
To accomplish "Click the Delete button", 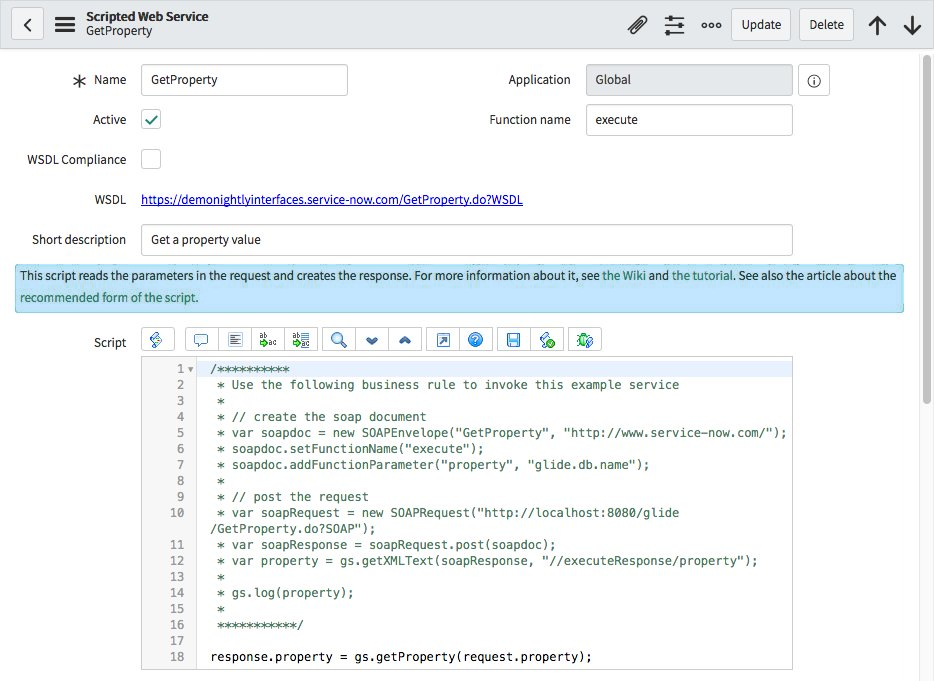I will coord(826,25).
